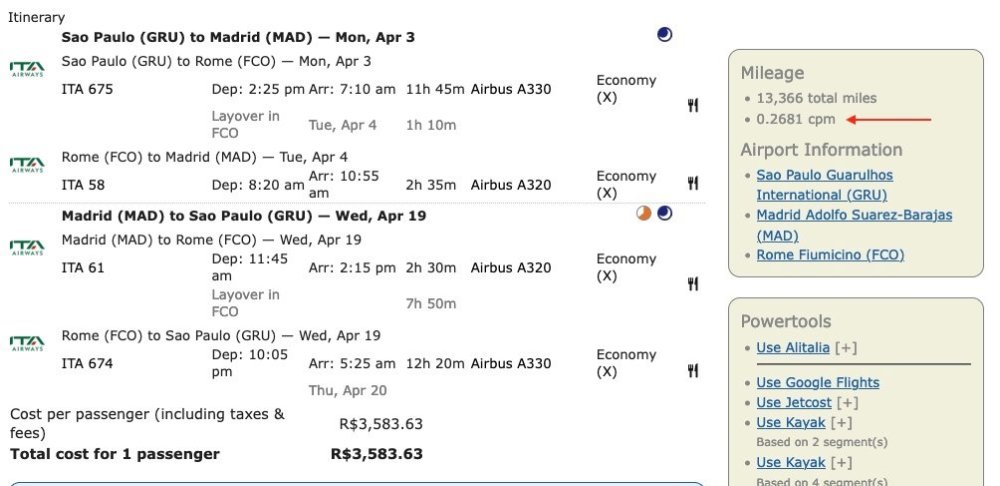This screenshot has height=486, width=1000.
Task: Expand the [+] options next to Use Jetcost
Action: [847, 403]
